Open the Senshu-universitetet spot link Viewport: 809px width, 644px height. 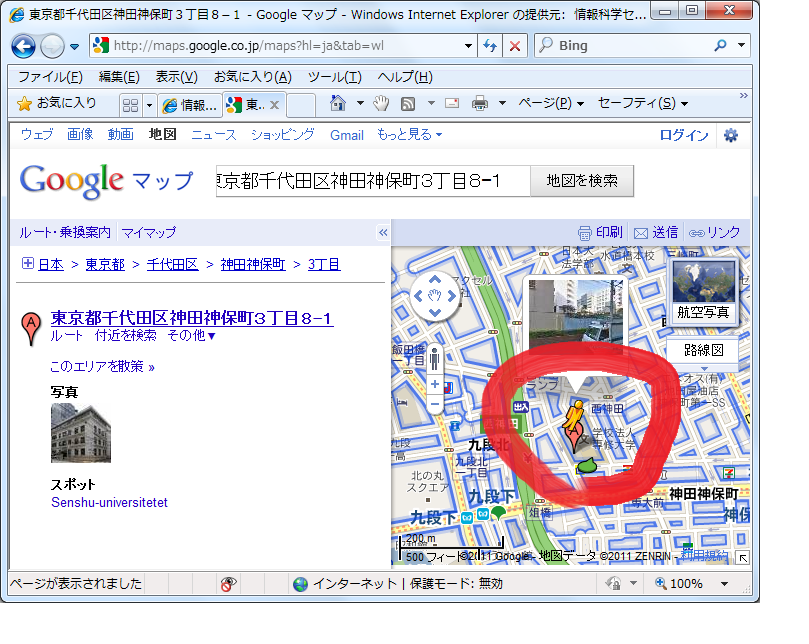109,503
